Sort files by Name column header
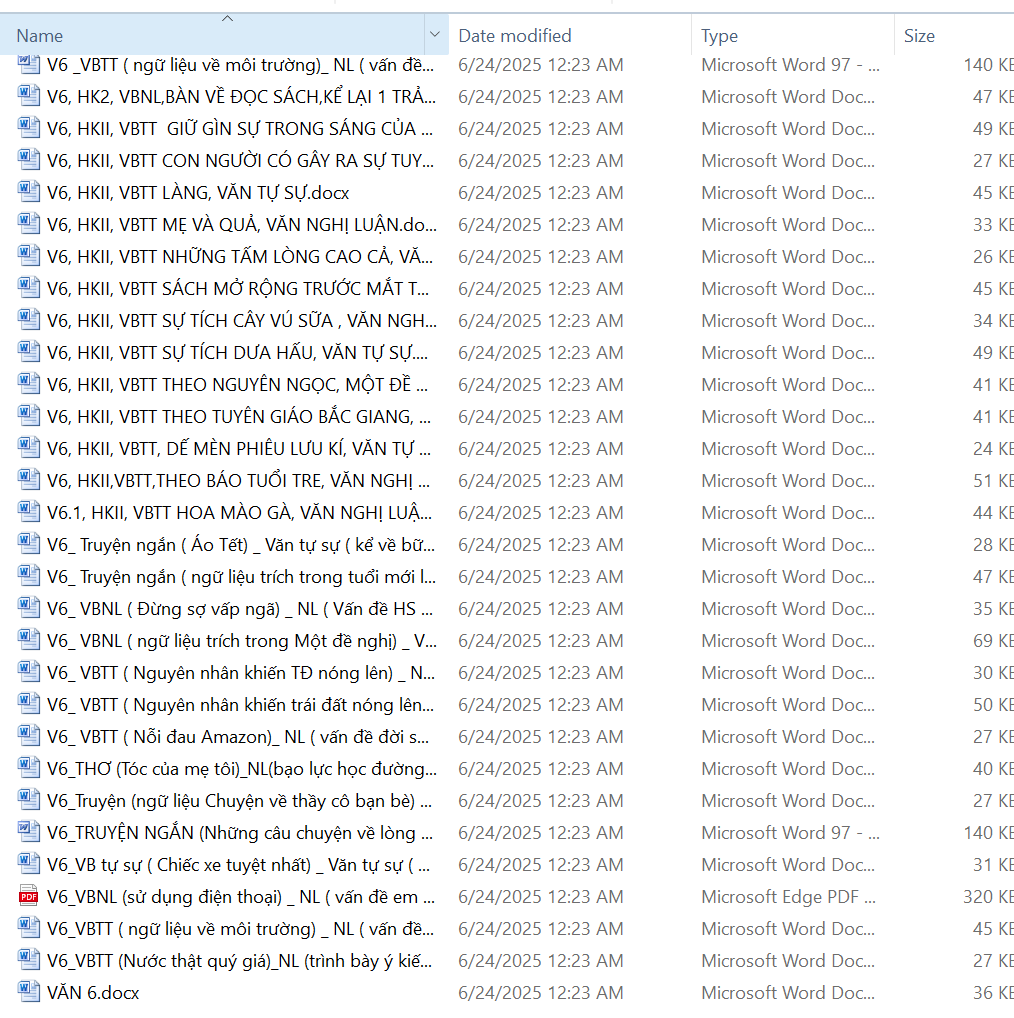This screenshot has height=1018, width=1014. point(200,36)
